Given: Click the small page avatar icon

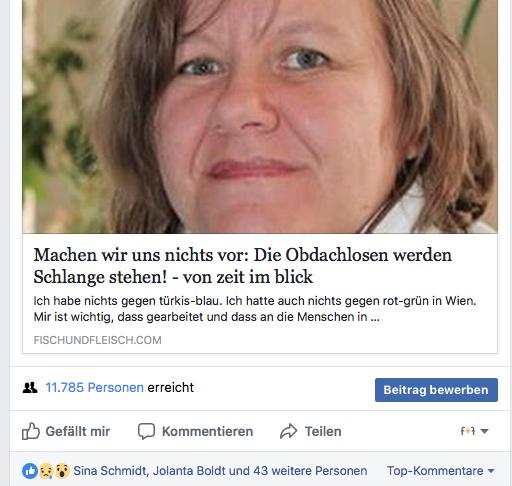Looking at the screenshot, I should [x=468, y=431].
